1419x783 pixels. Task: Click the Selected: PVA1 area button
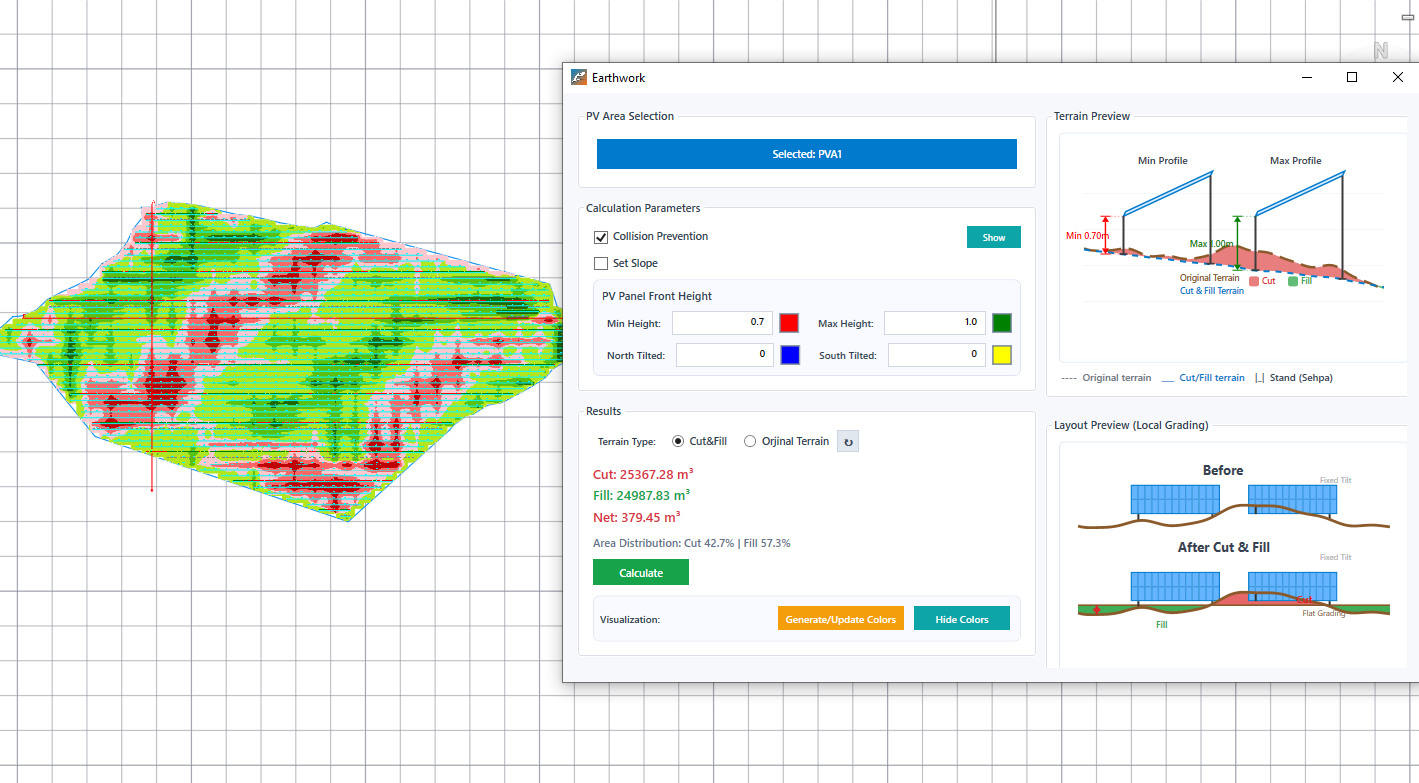[807, 154]
